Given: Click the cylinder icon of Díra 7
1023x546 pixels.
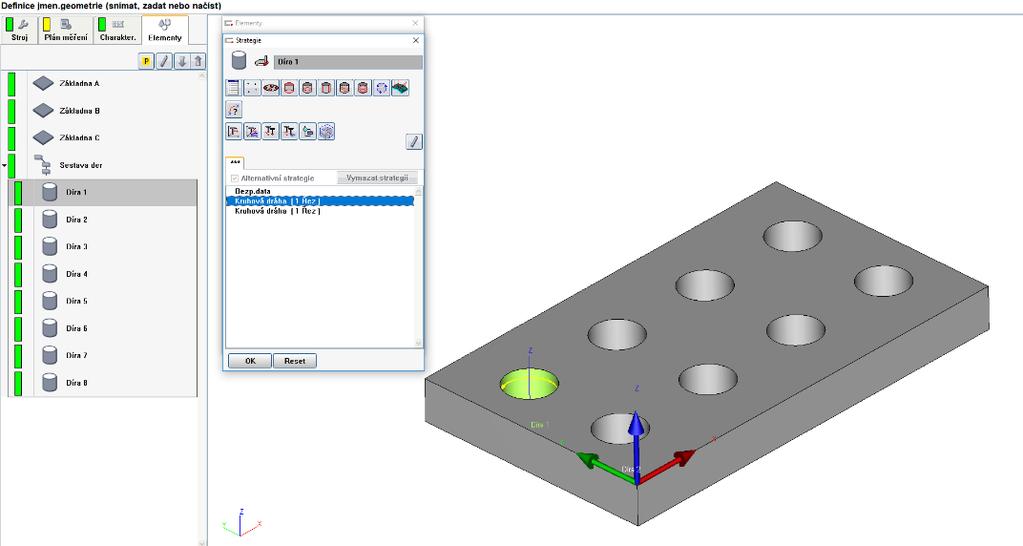Looking at the screenshot, I should [x=50, y=356].
